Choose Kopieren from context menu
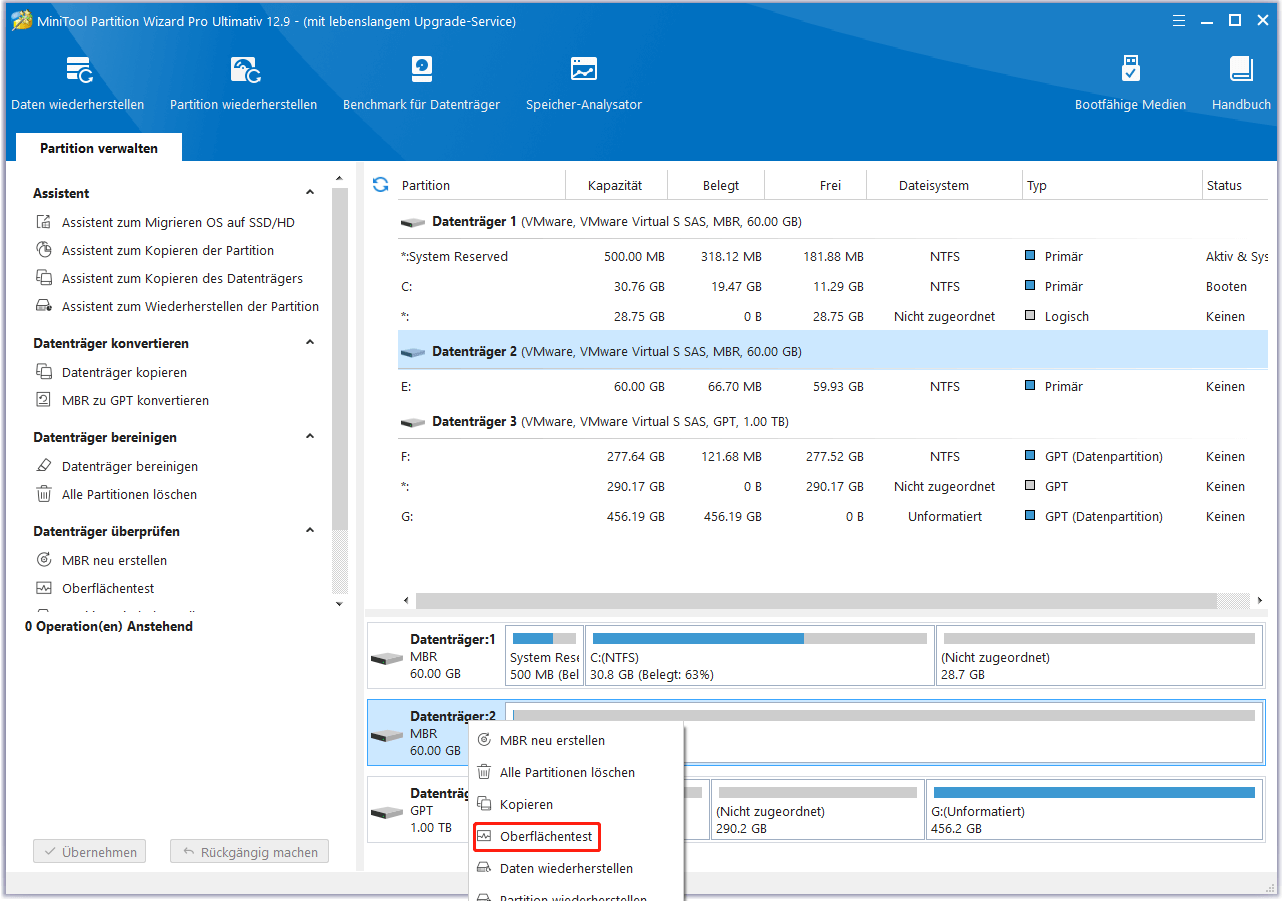1283x901 pixels. click(x=577, y=805)
